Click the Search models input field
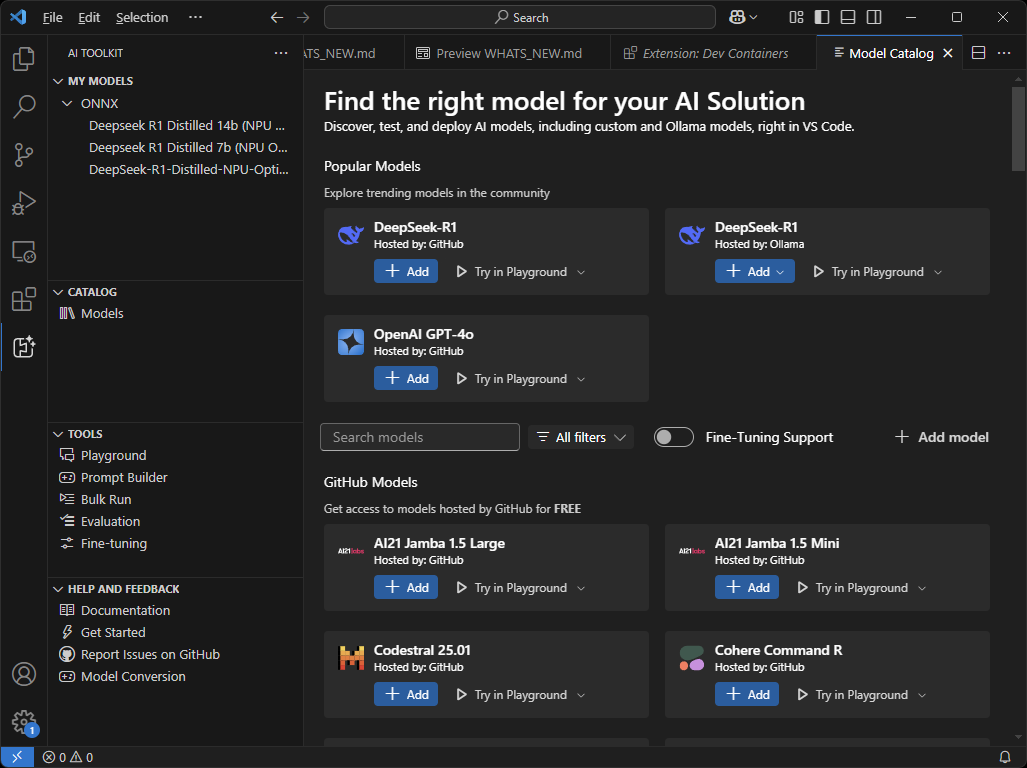The image size is (1027, 768). tap(419, 437)
